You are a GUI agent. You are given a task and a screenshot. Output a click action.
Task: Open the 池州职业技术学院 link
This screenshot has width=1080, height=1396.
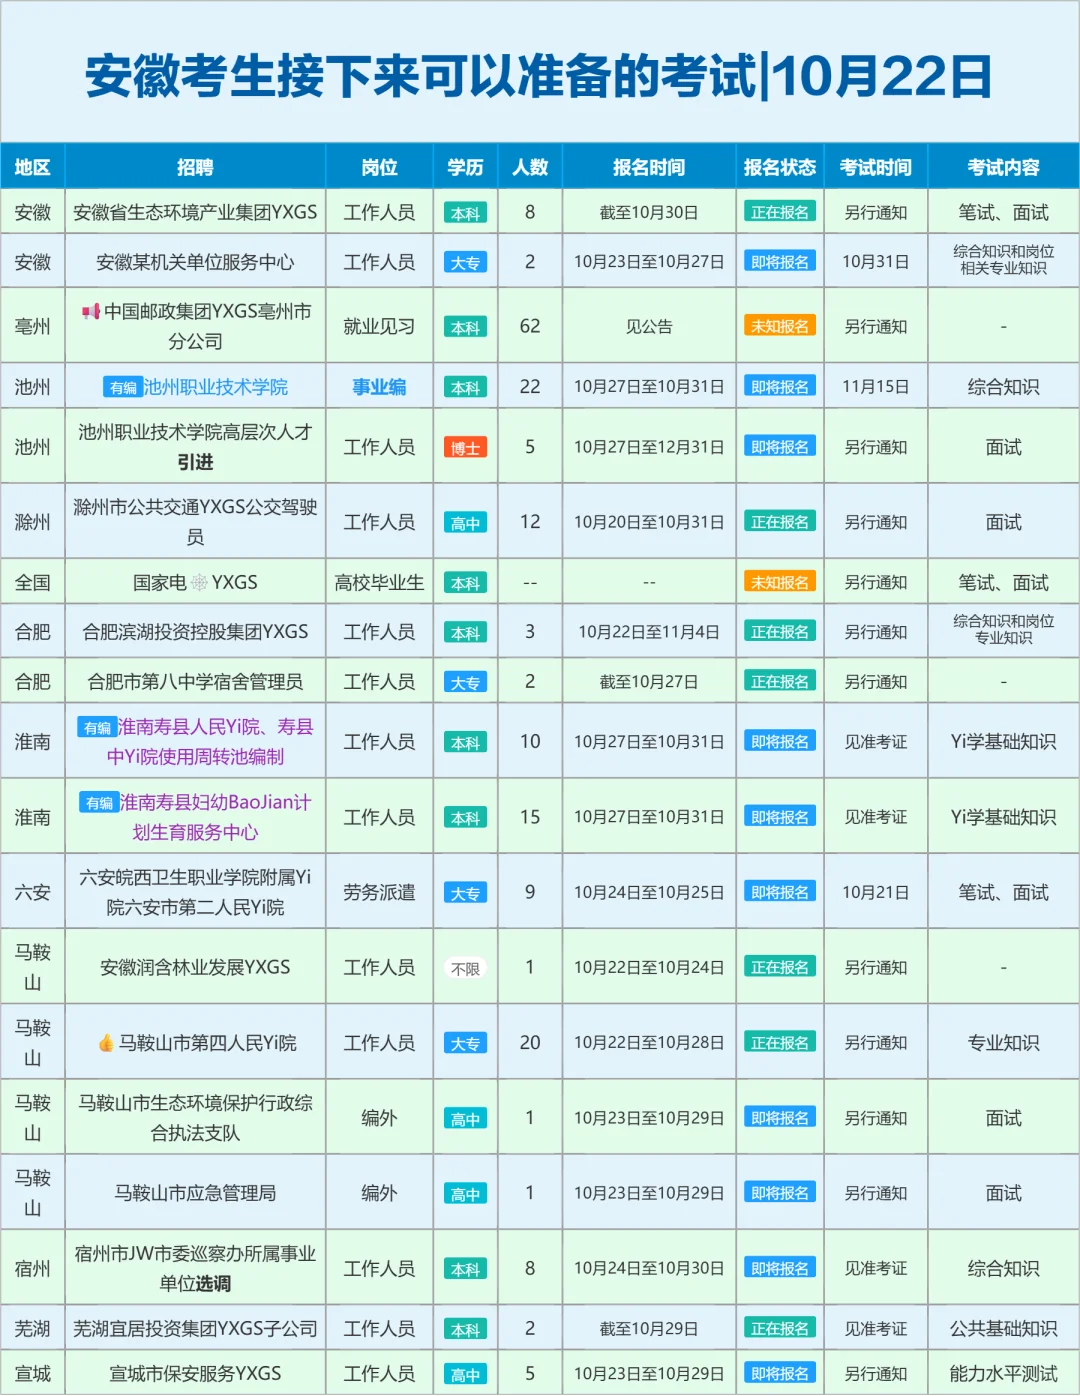tap(218, 385)
